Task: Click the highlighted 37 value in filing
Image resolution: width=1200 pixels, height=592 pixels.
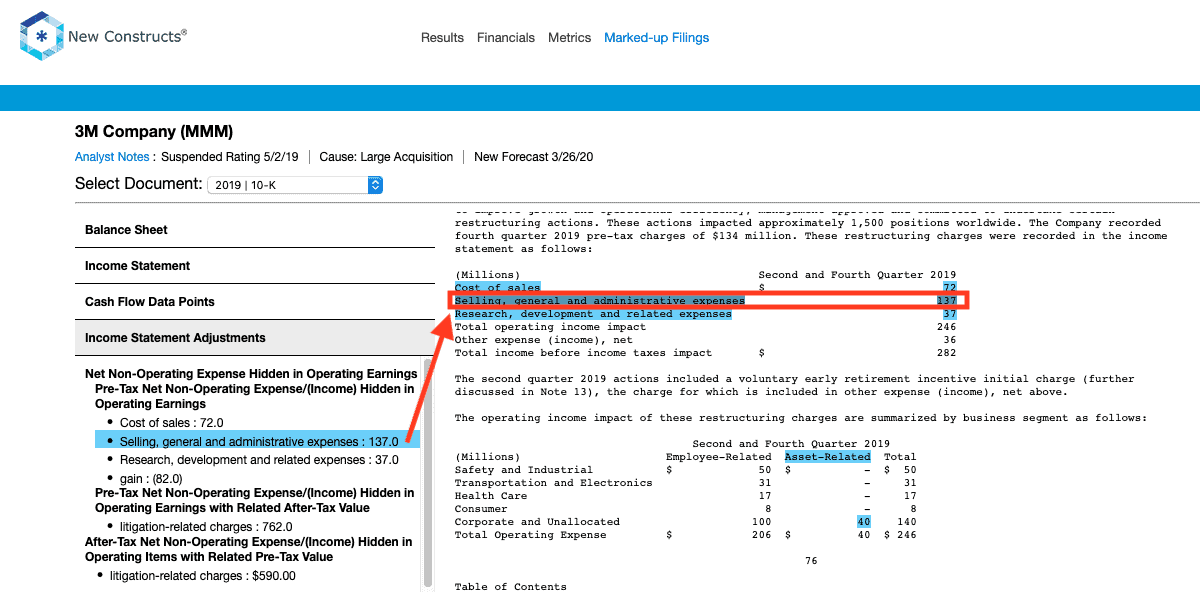Action: (950, 314)
